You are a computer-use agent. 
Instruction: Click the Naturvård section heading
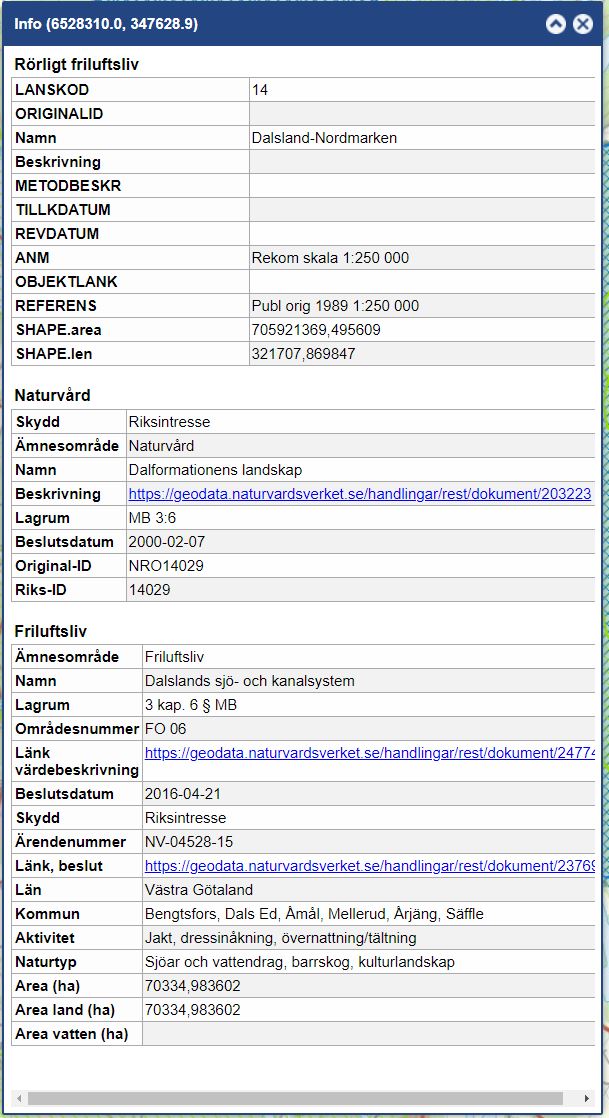(52, 396)
